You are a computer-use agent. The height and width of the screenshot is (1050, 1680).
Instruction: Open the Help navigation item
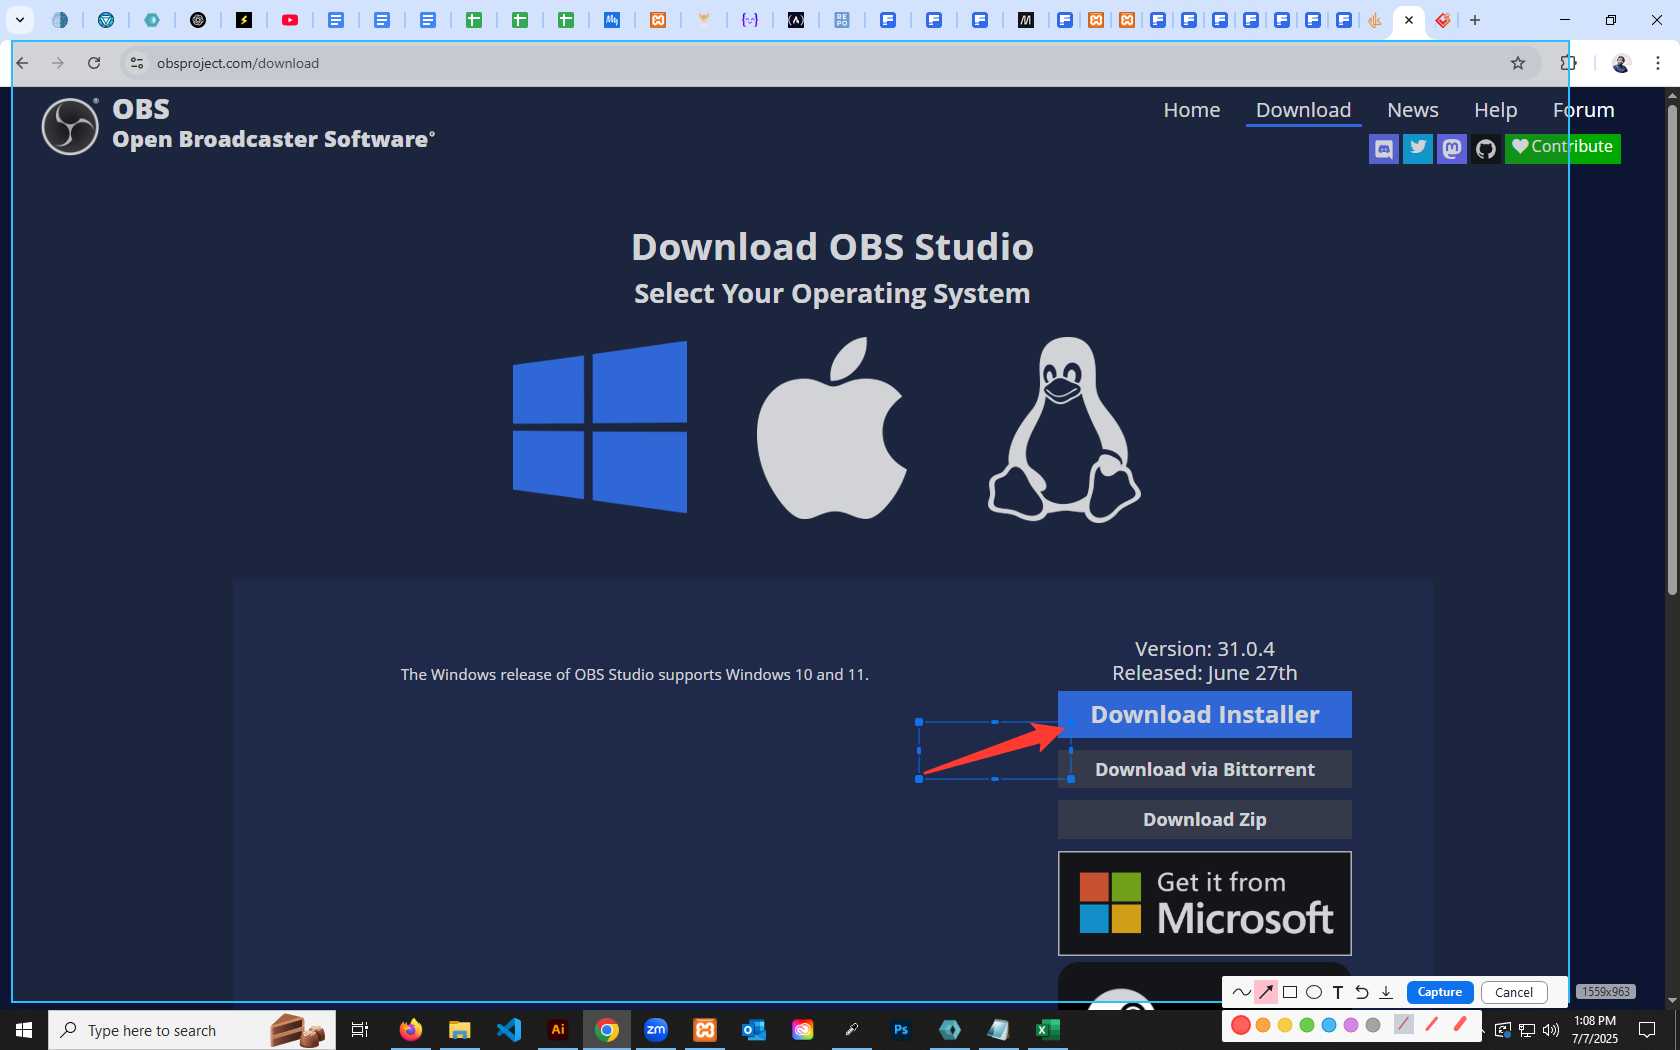[1495, 110]
